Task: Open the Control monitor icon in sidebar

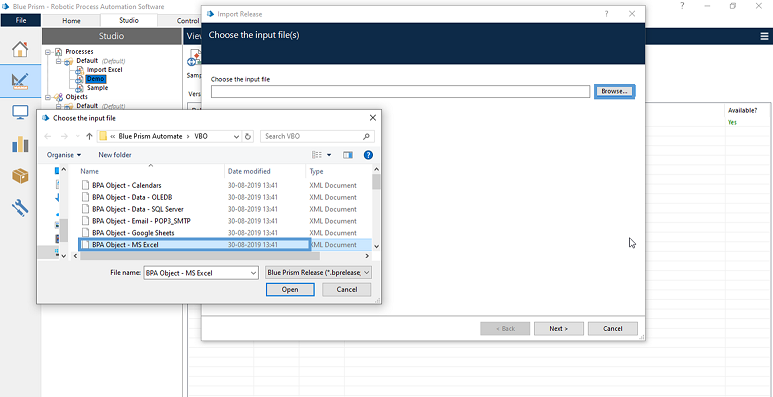Action: click(x=20, y=113)
